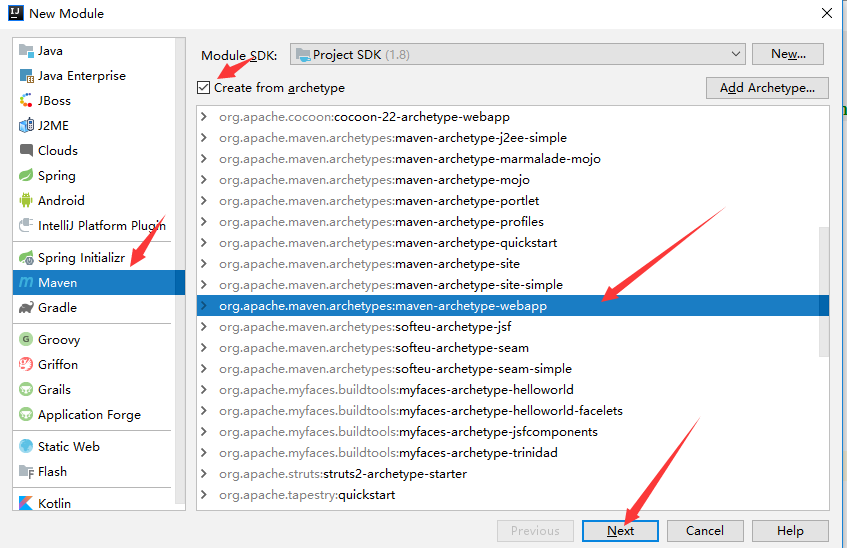Click the Static Web globe icon
Viewport: 847px width, 548px height.
(26, 446)
